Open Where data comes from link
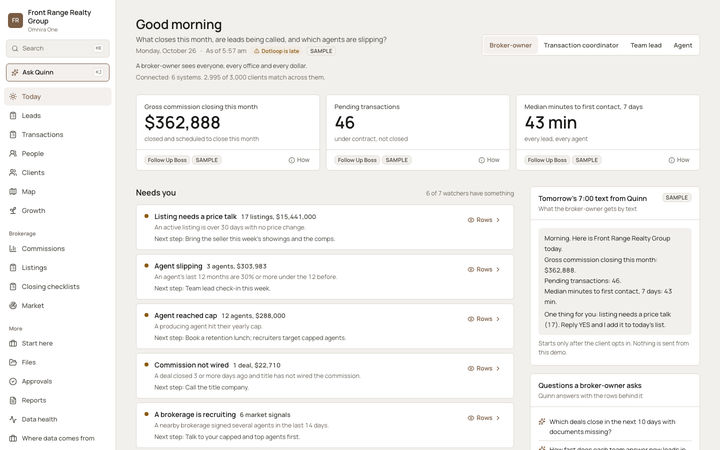720x450 pixels. coord(58,439)
